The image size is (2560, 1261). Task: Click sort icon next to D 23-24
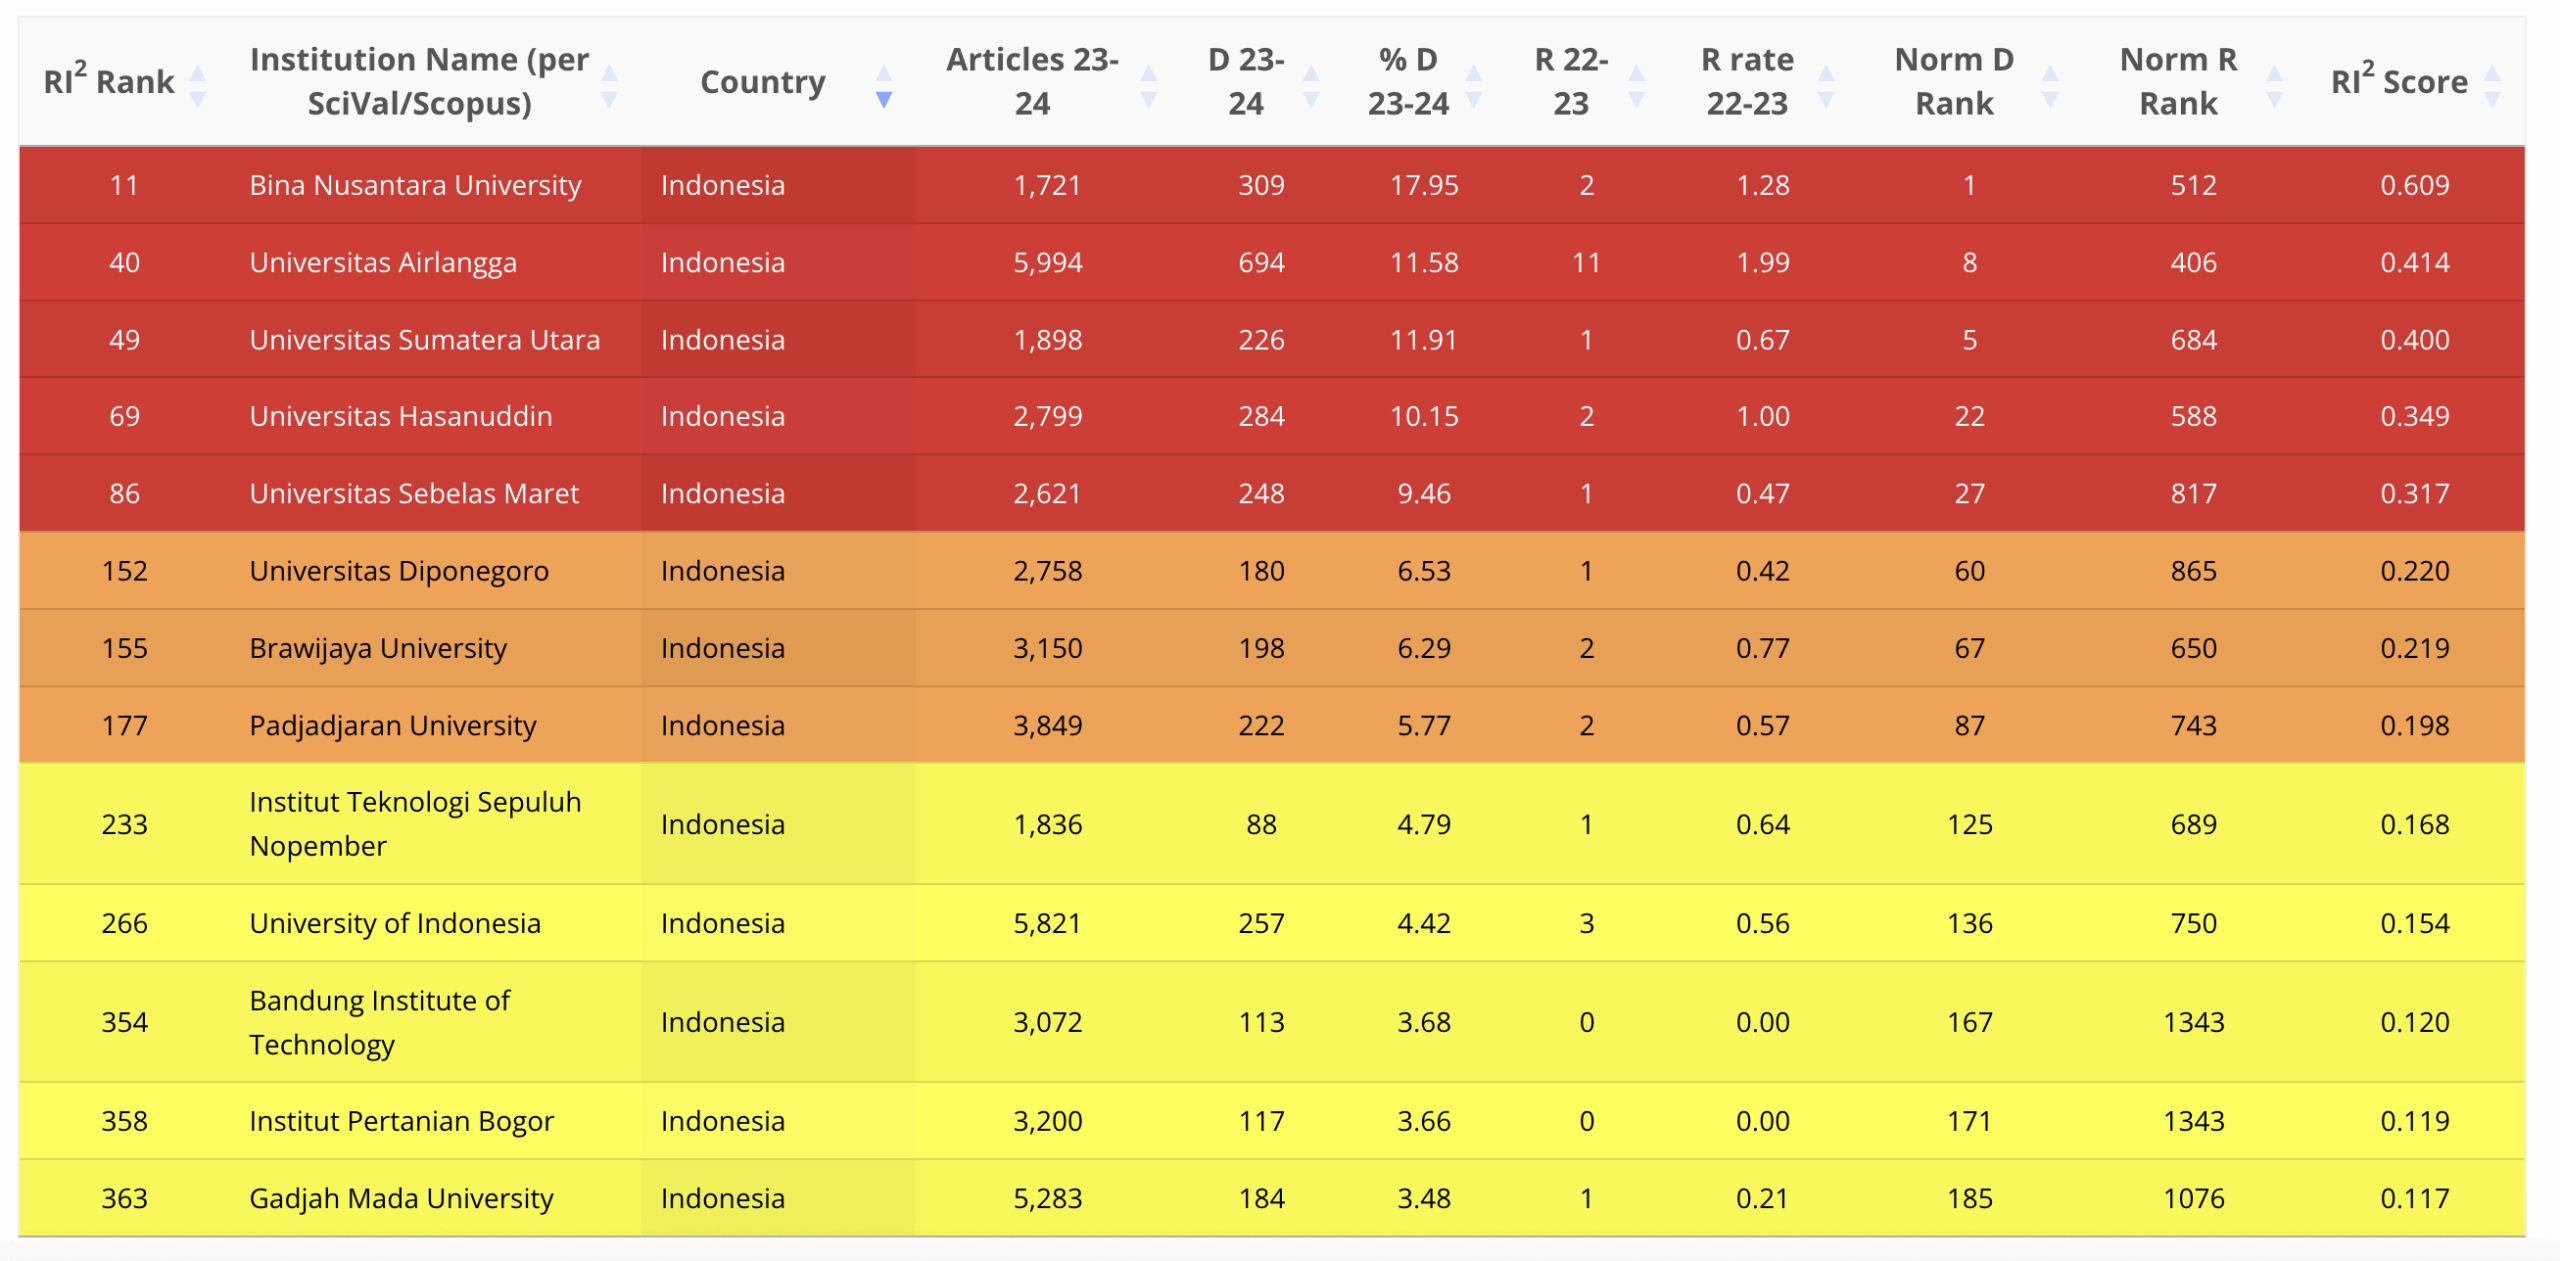click(1311, 86)
